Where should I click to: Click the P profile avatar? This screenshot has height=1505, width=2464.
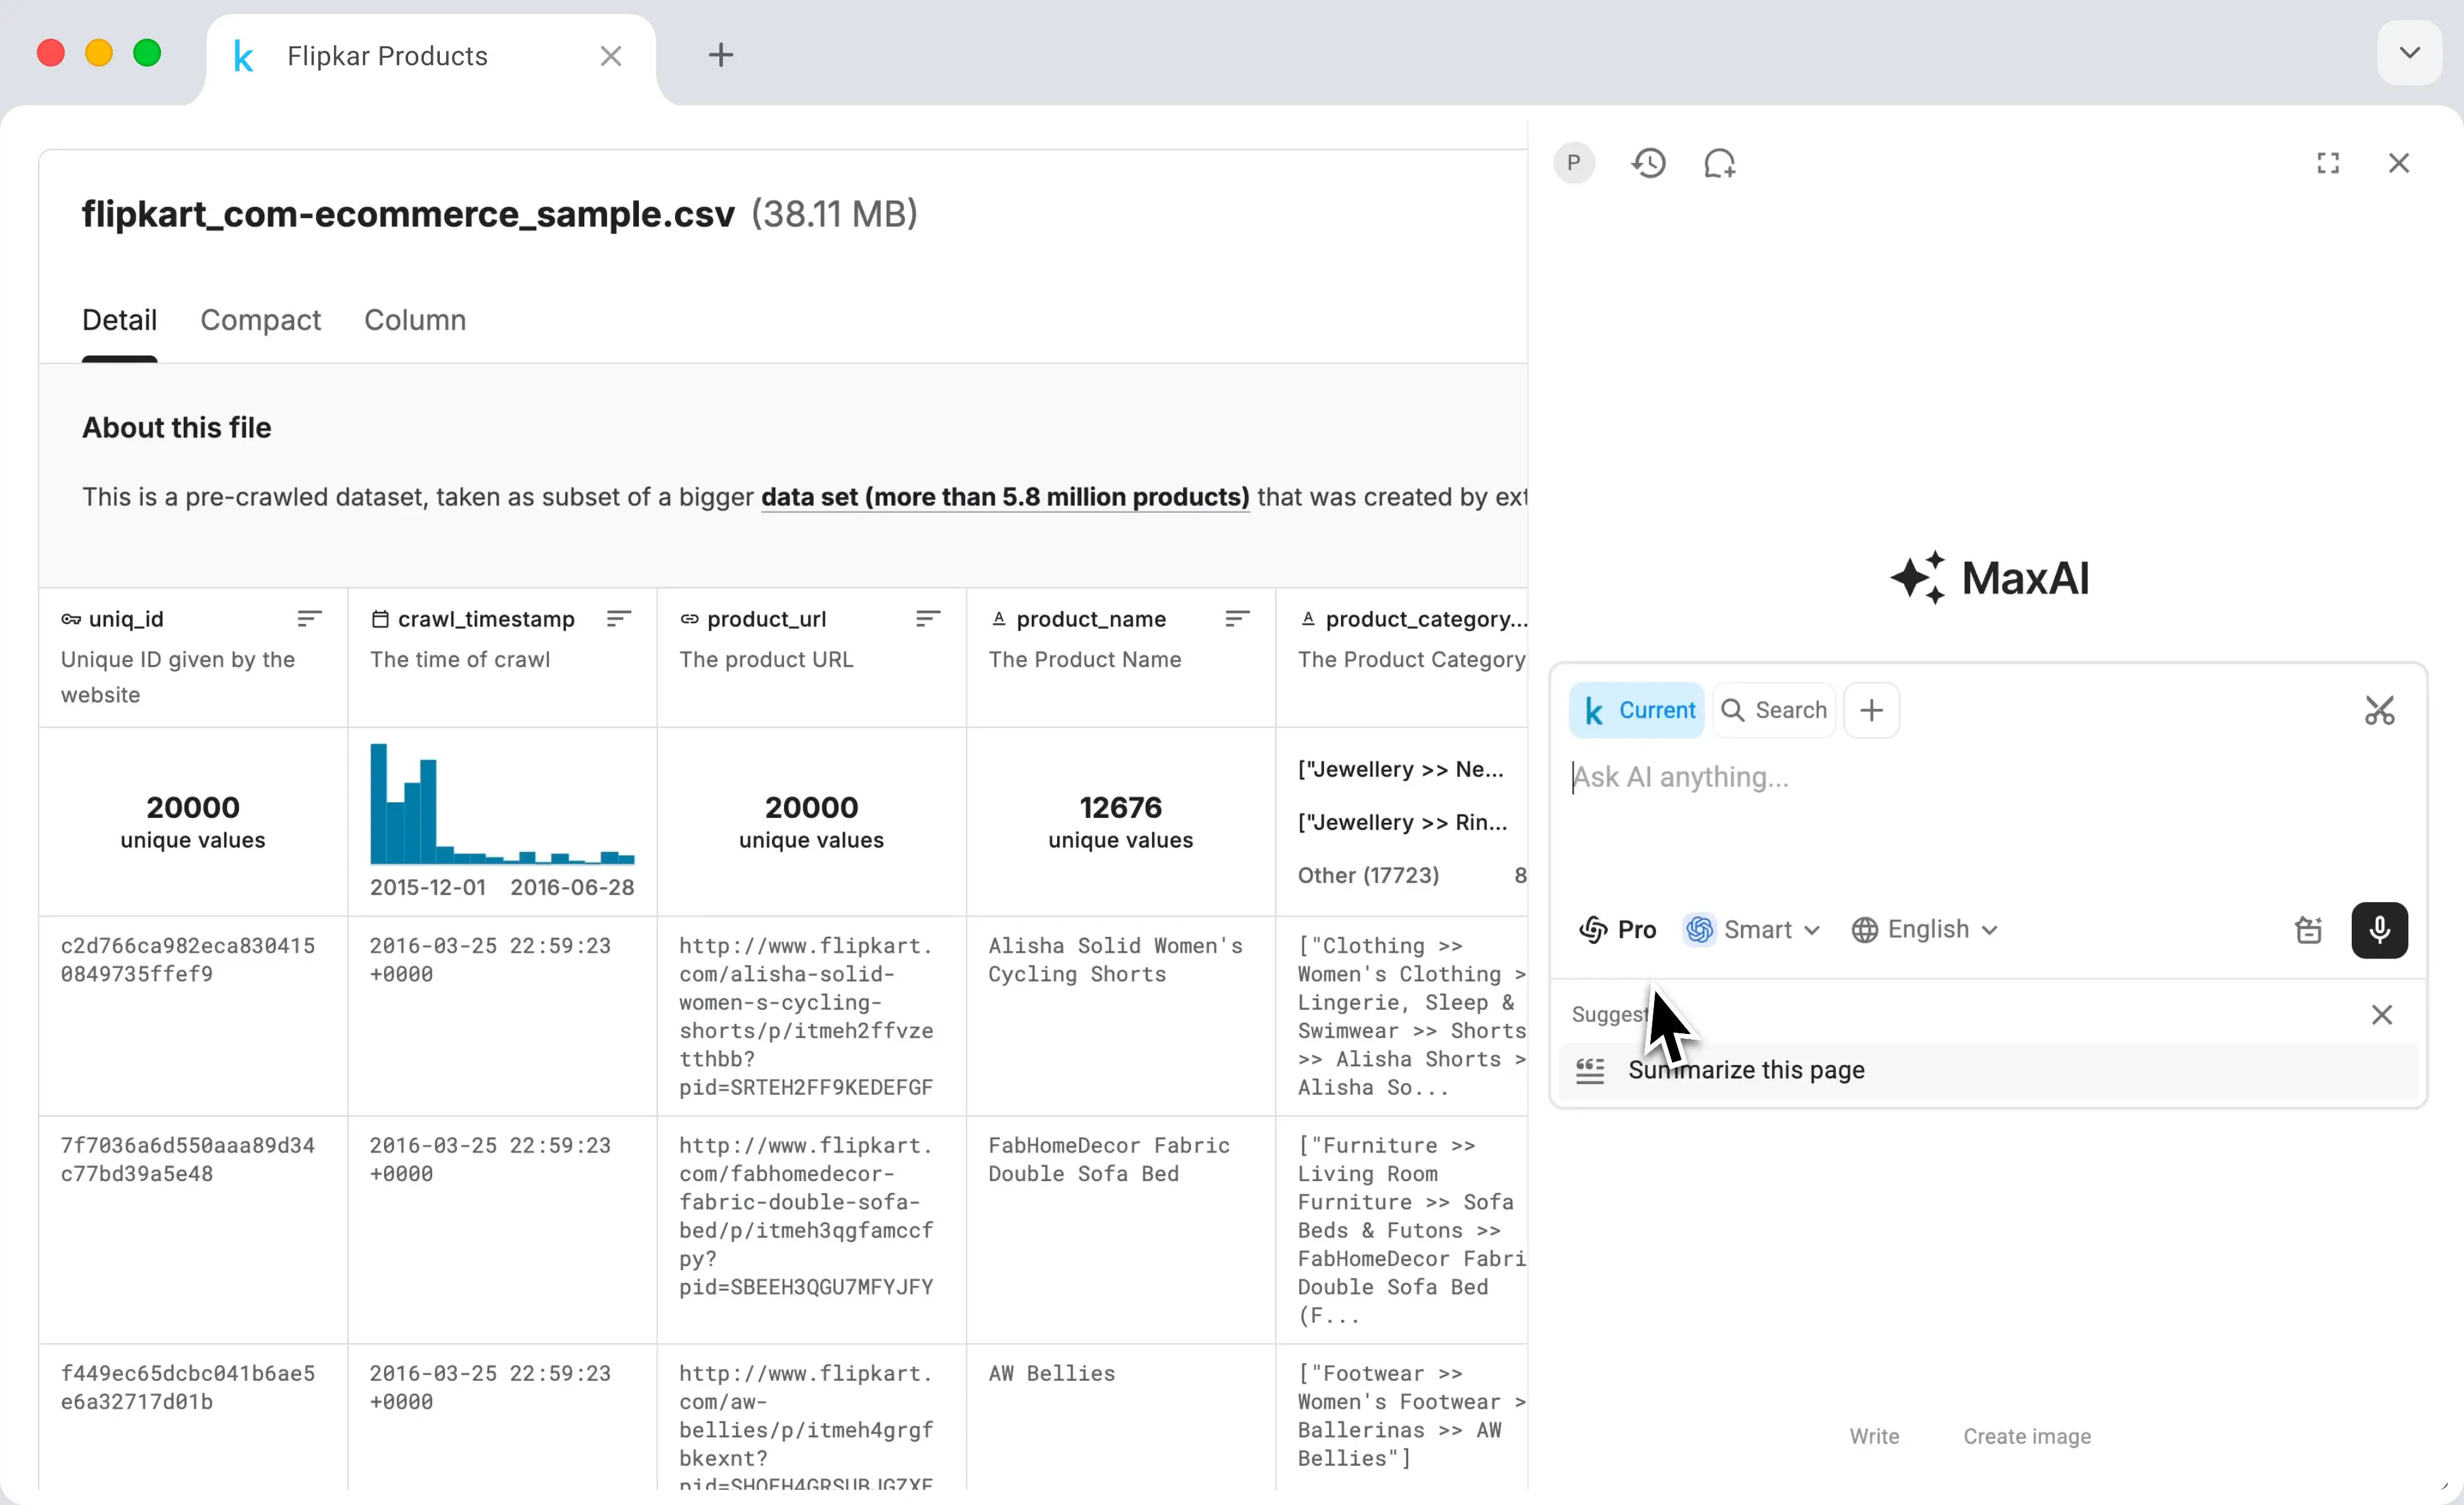point(1574,163)
